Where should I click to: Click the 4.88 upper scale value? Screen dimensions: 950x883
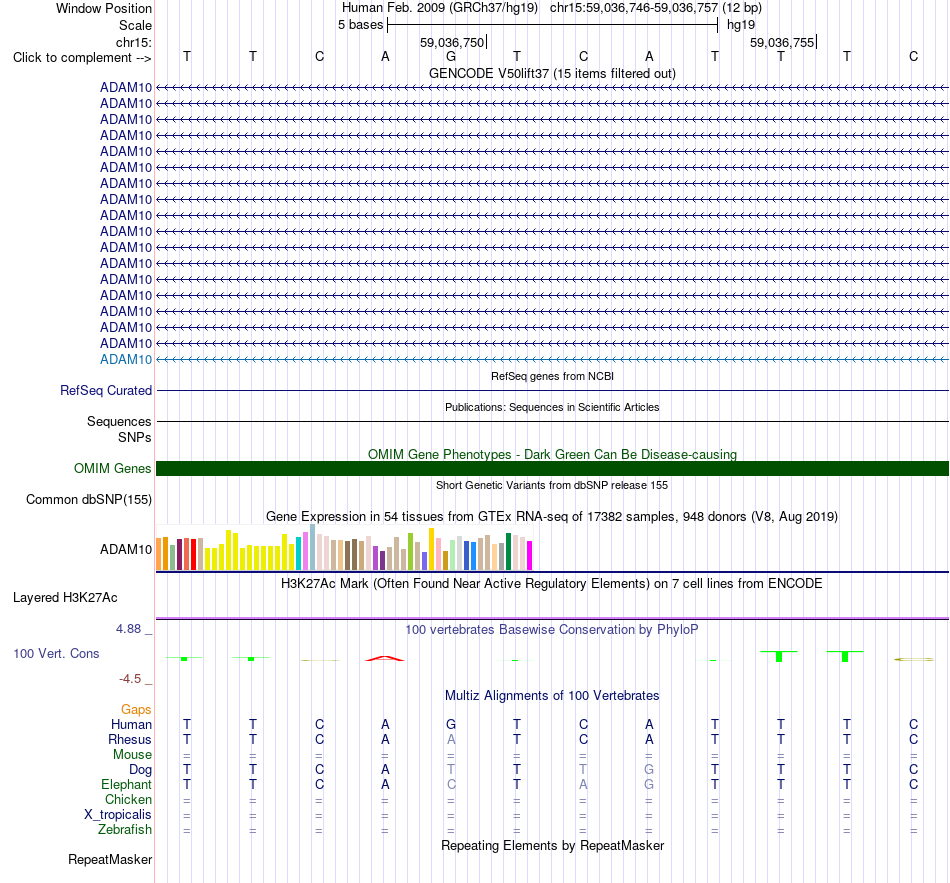pos(128,629)
